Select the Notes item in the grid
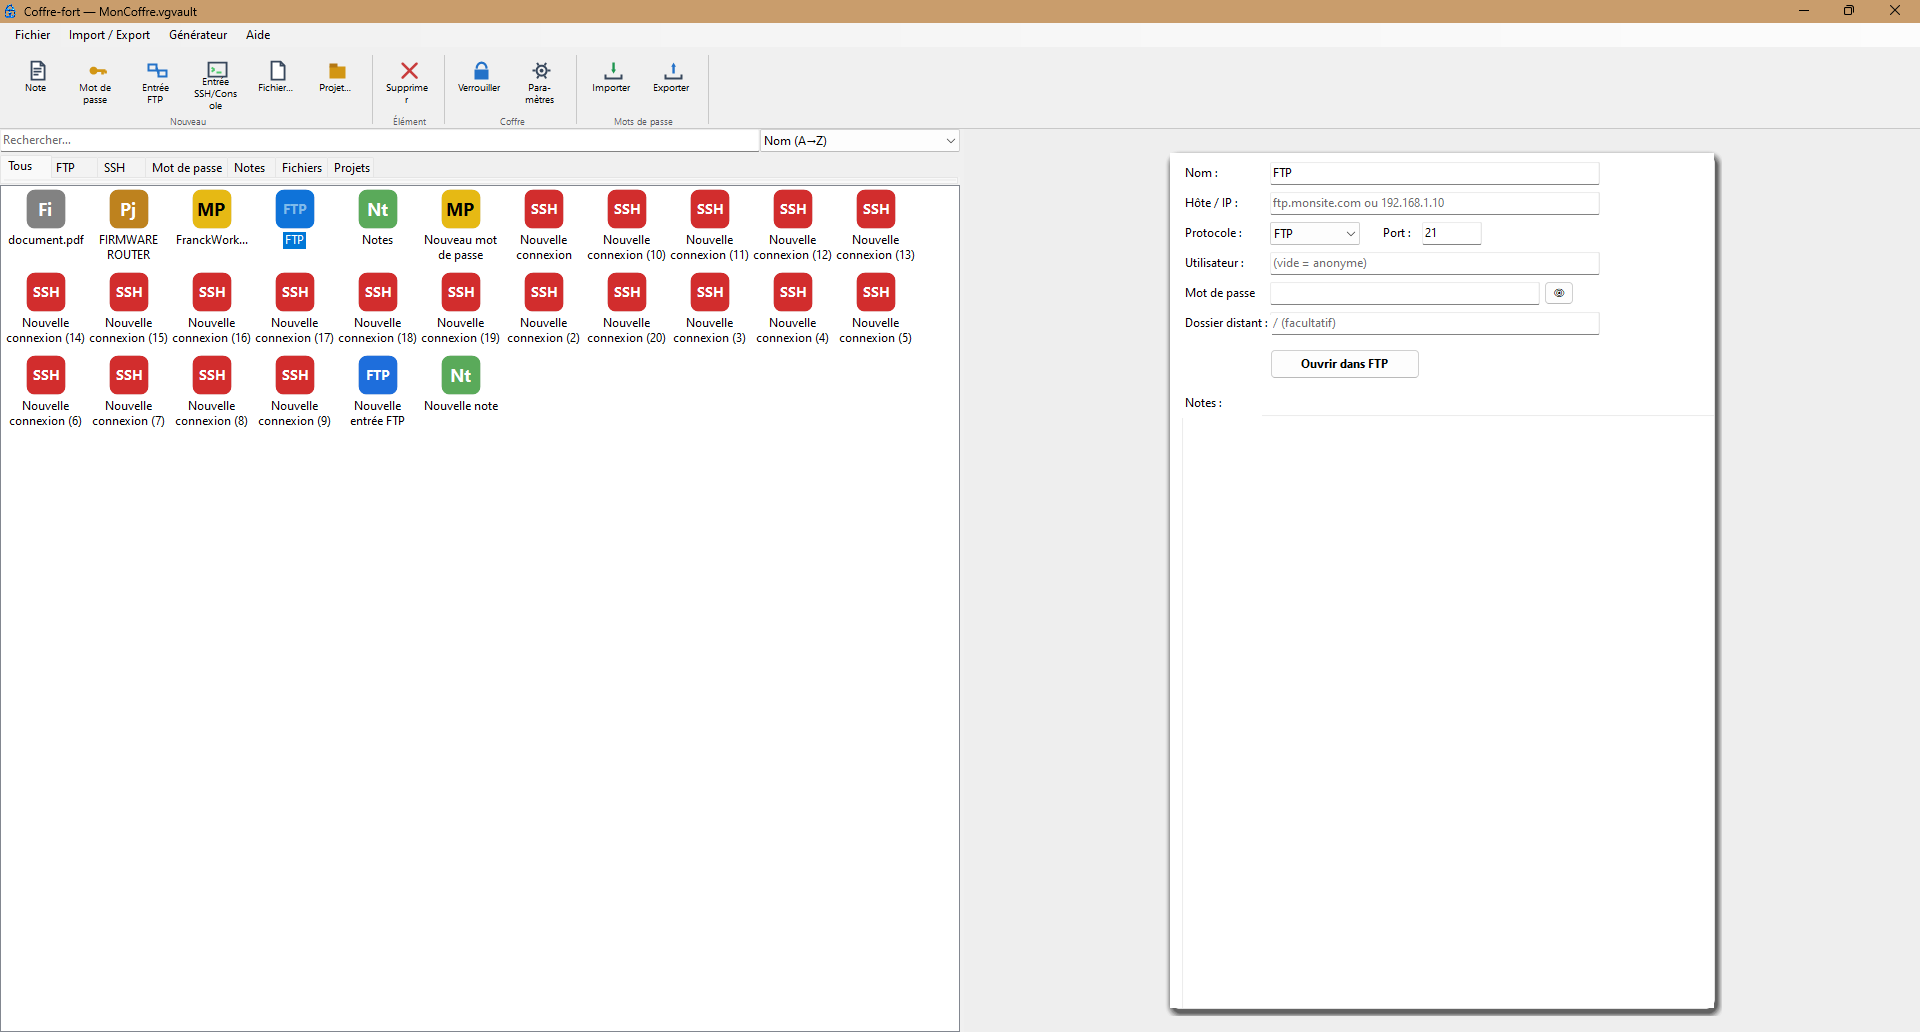The width and height of the screenshot is (1920, 1032). (x=378, y=219)
